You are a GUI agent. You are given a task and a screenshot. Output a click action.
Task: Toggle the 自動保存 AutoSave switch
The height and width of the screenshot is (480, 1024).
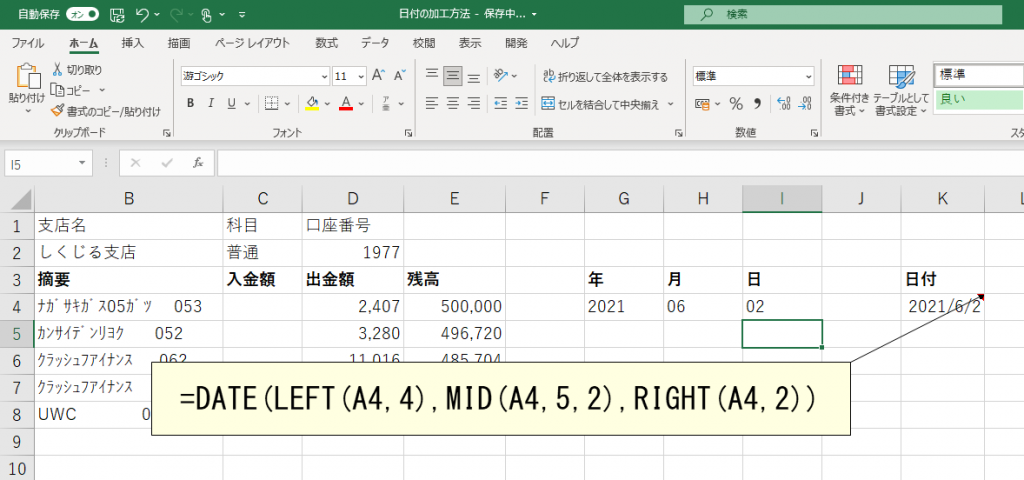pos(82,14)
